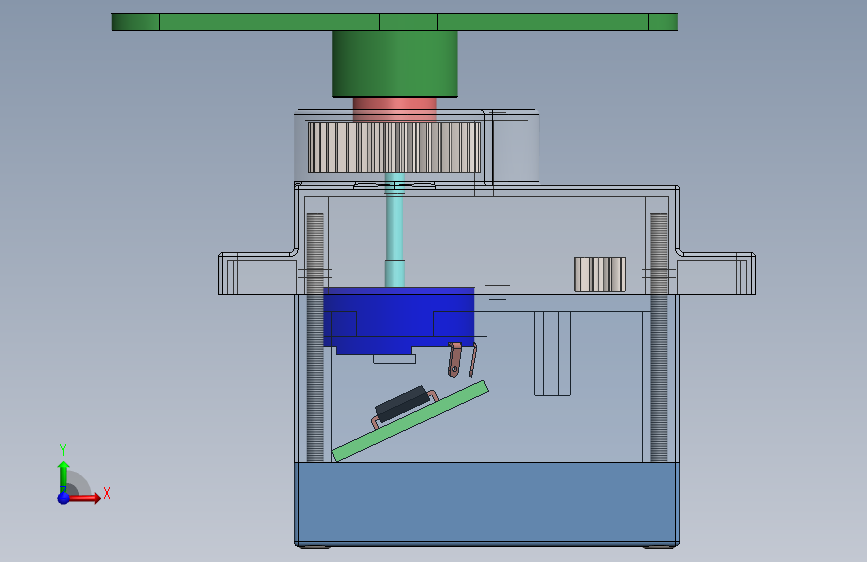Select the blue potentiometer body
This screenshot has height=562, width=867.
click(399, 320)
